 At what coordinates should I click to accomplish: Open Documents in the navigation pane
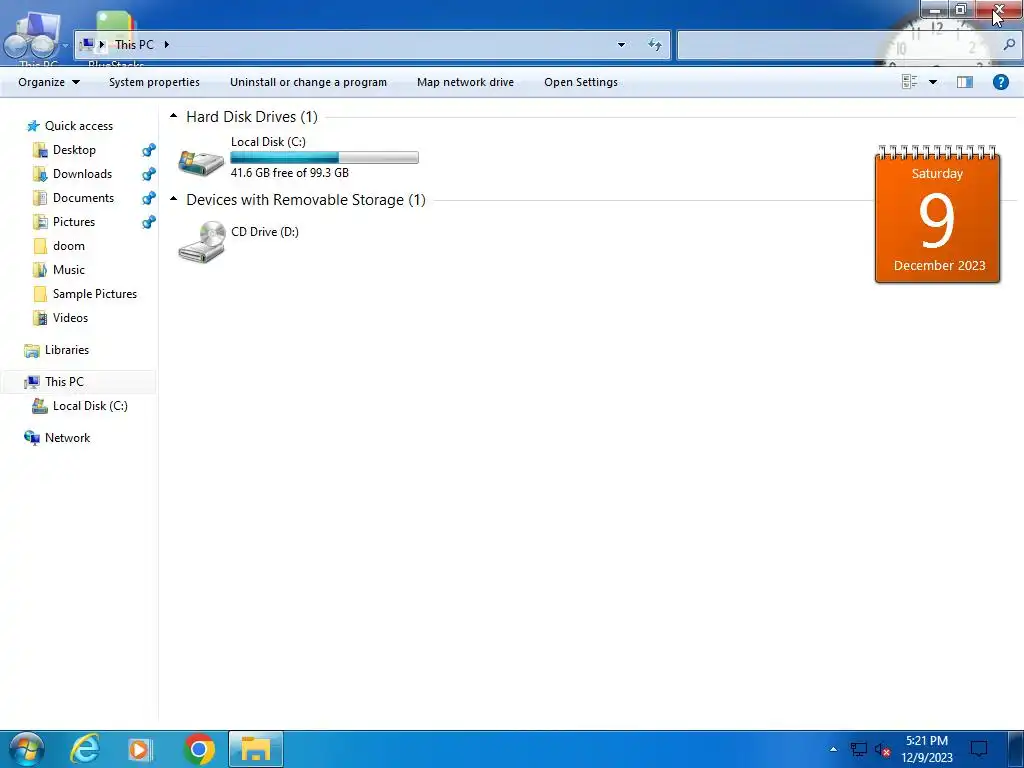pyautogui.click(x=83, y=198)
